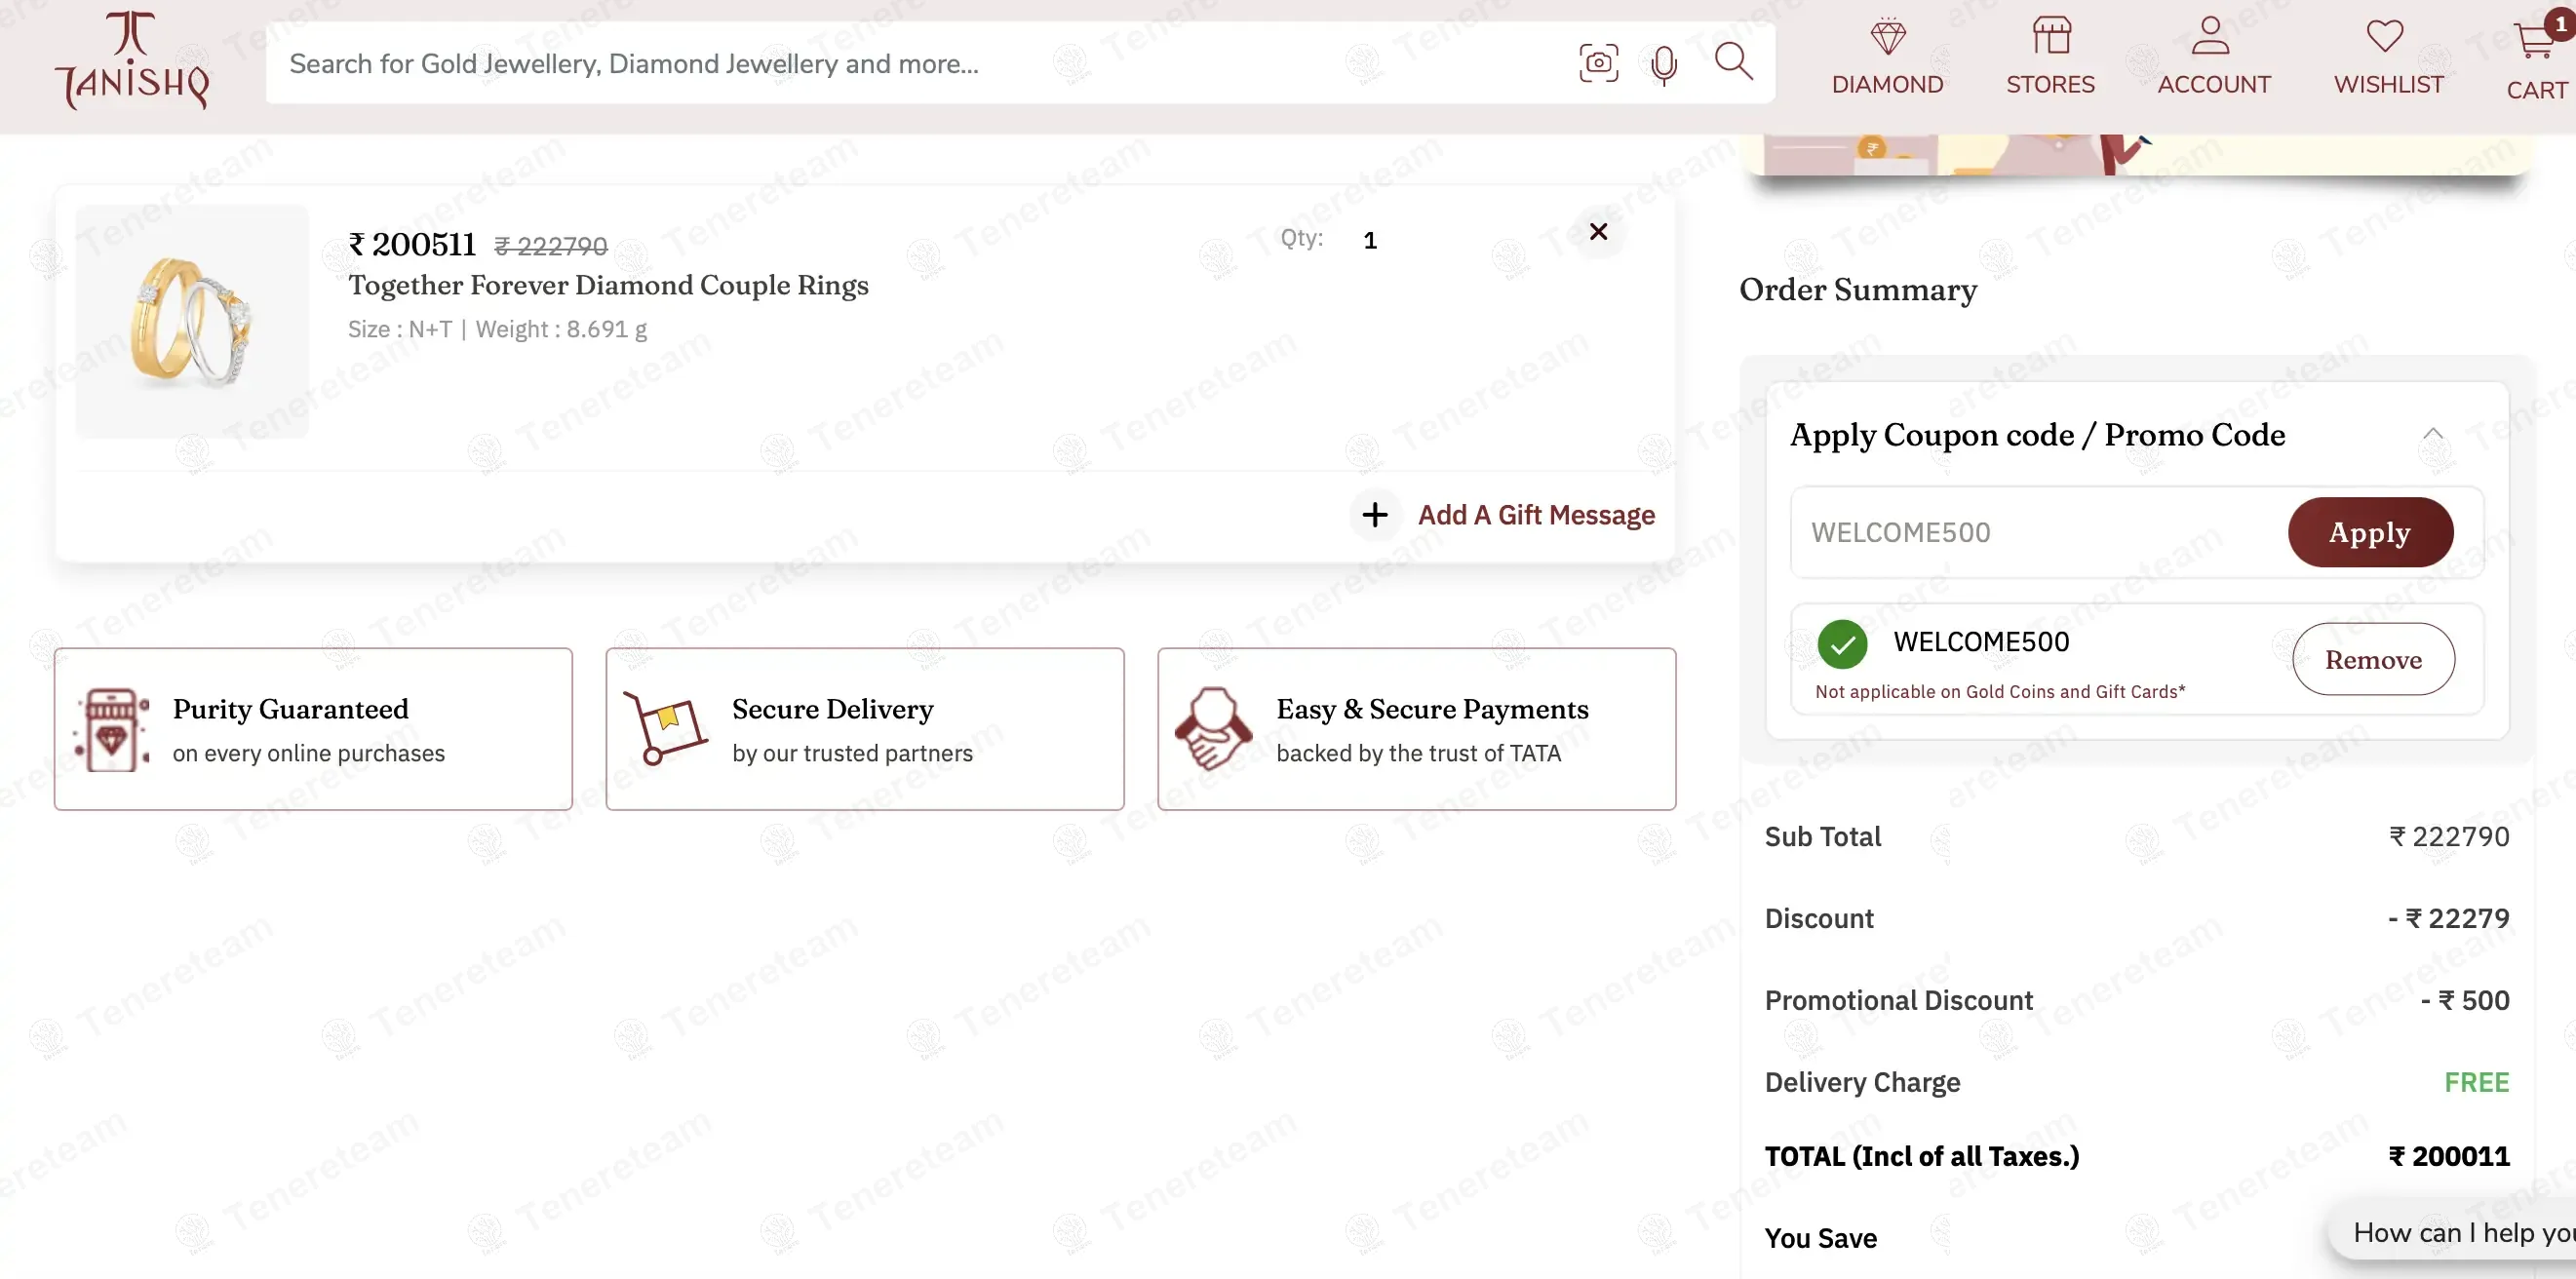Click the Order Summary heading

[1858, 290]
